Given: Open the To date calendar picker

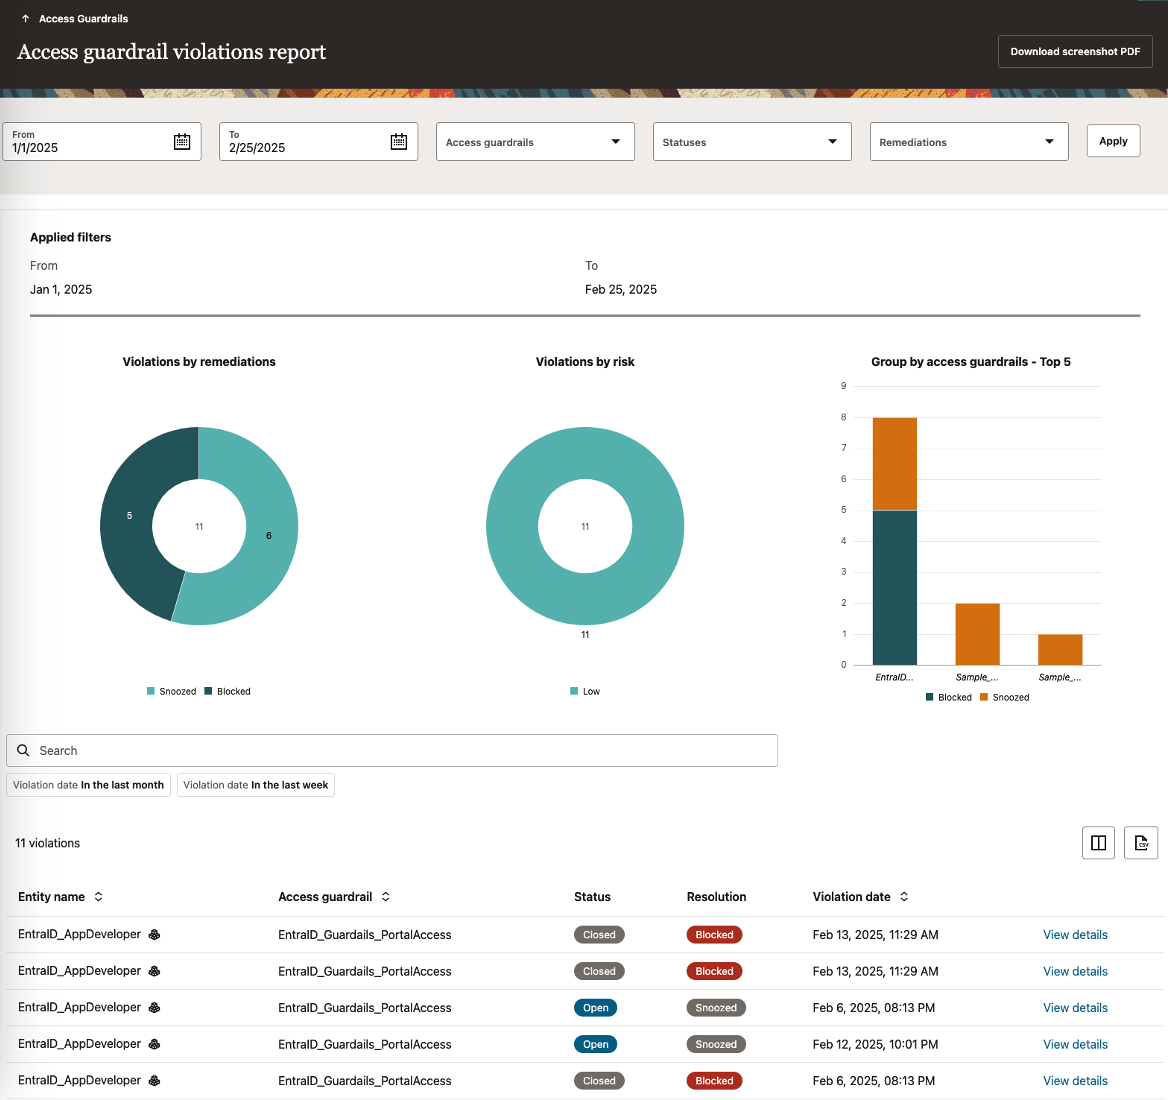Looking at the screenshot, I should point(399,141).
